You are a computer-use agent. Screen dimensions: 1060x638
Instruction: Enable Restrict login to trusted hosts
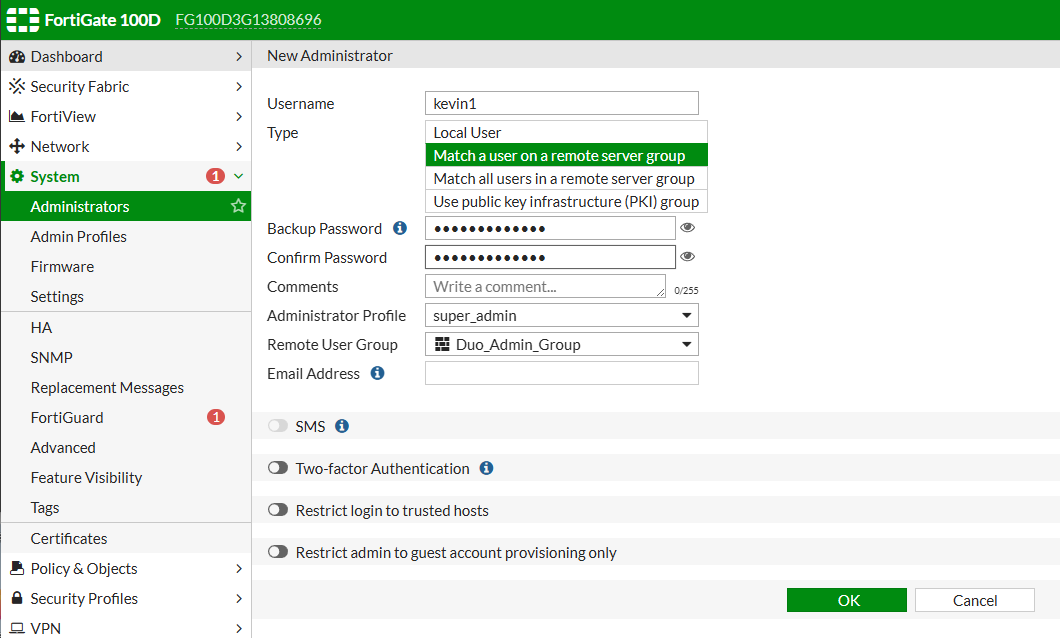point(278,510)
